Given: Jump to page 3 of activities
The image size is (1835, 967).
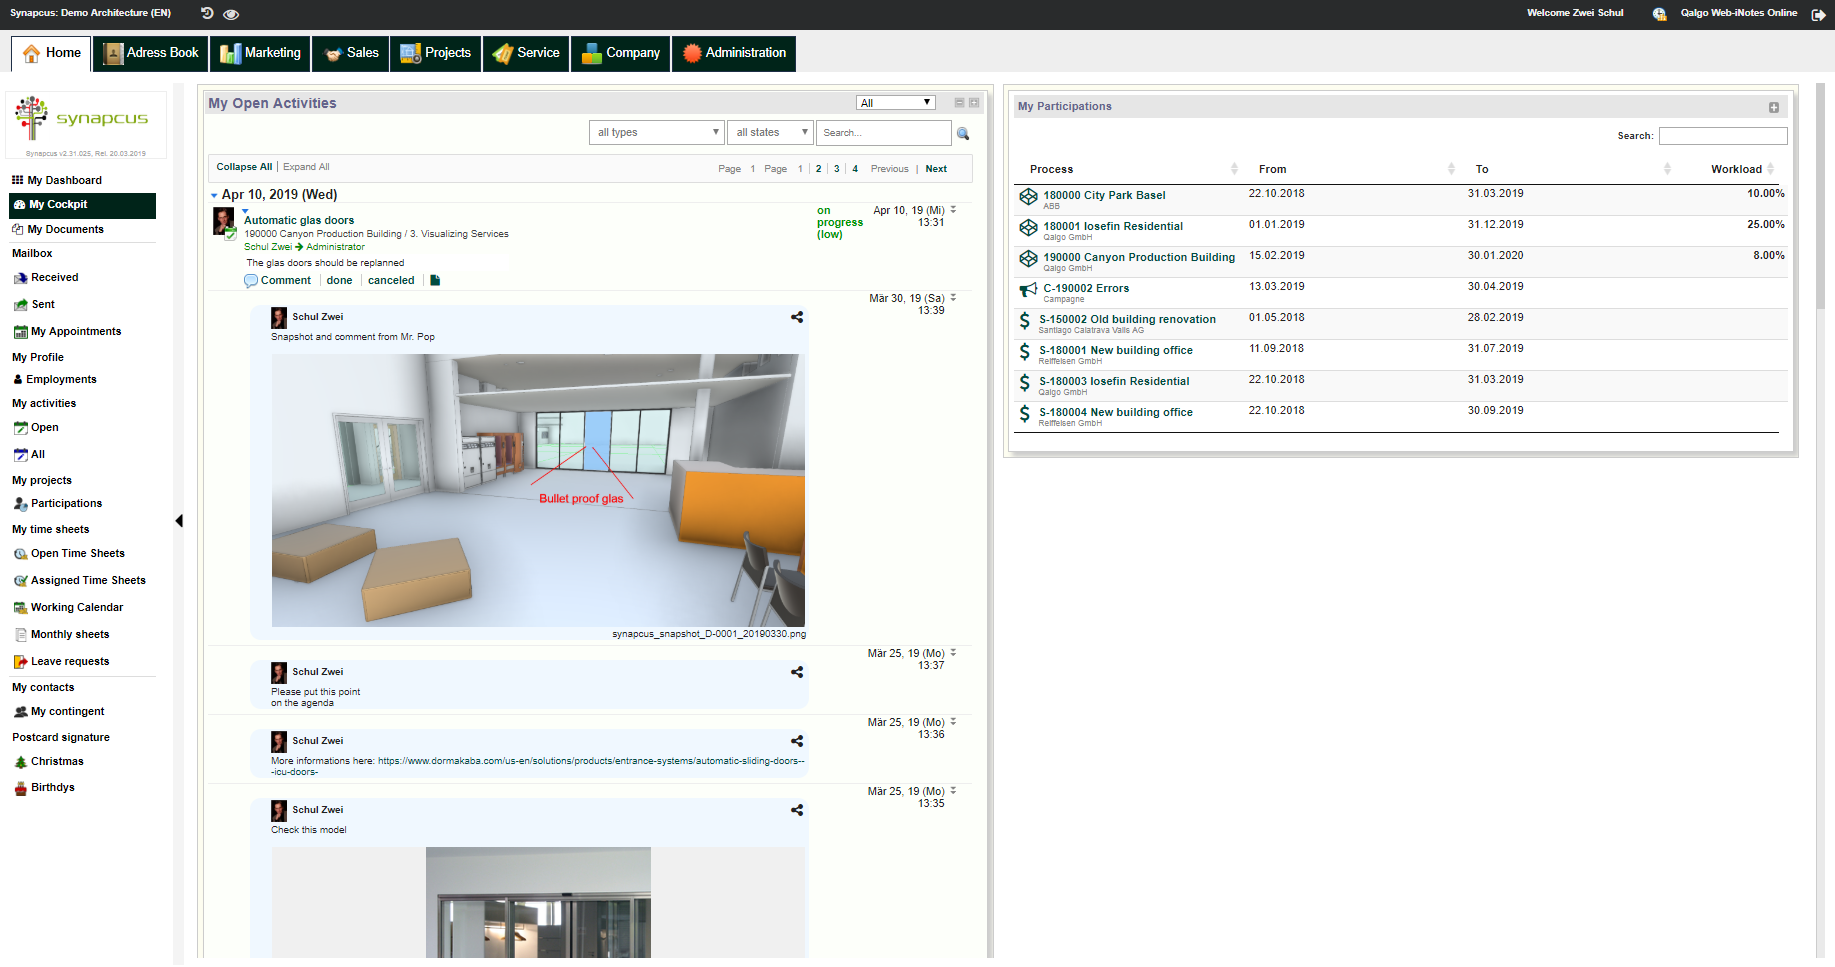Looking at the screenshot, I should [837, 169].
